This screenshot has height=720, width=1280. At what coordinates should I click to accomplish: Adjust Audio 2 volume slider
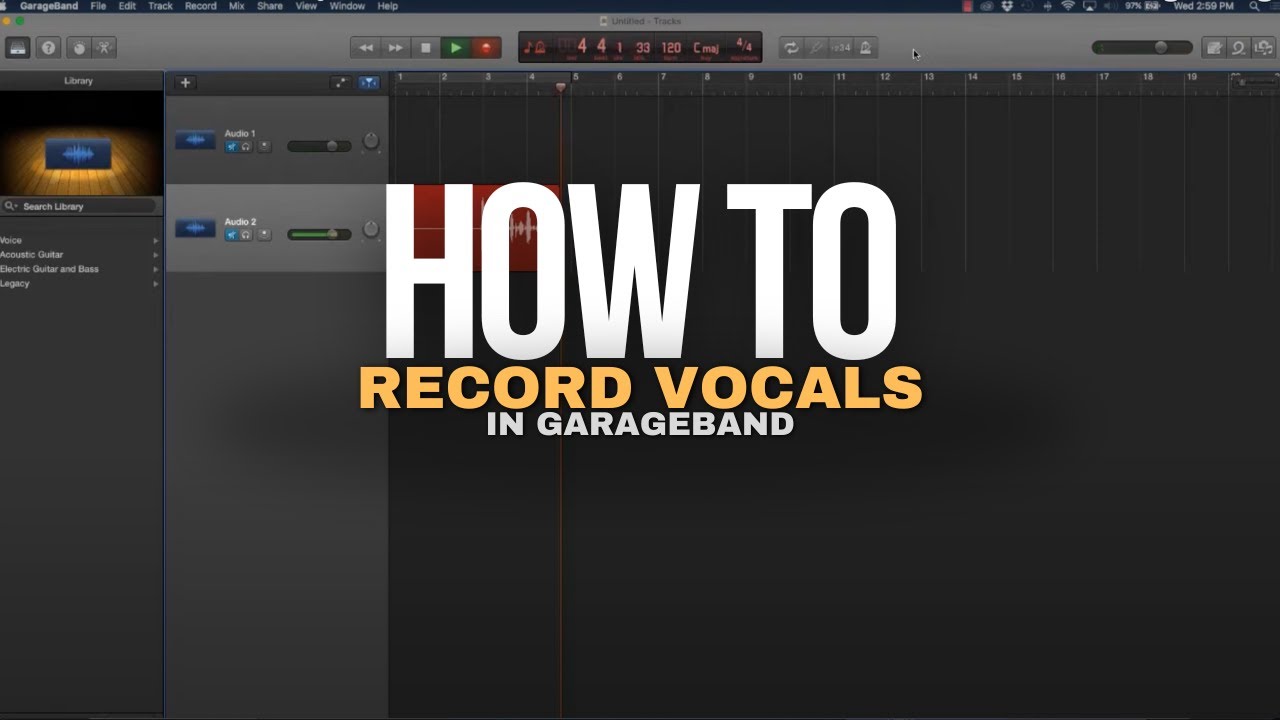point(319,234)
